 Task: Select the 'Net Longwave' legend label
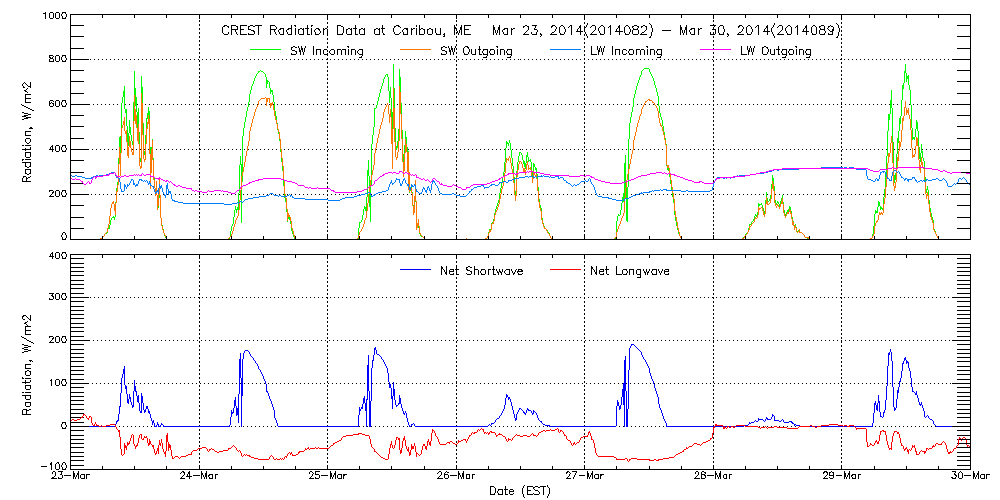click(631, 271)
